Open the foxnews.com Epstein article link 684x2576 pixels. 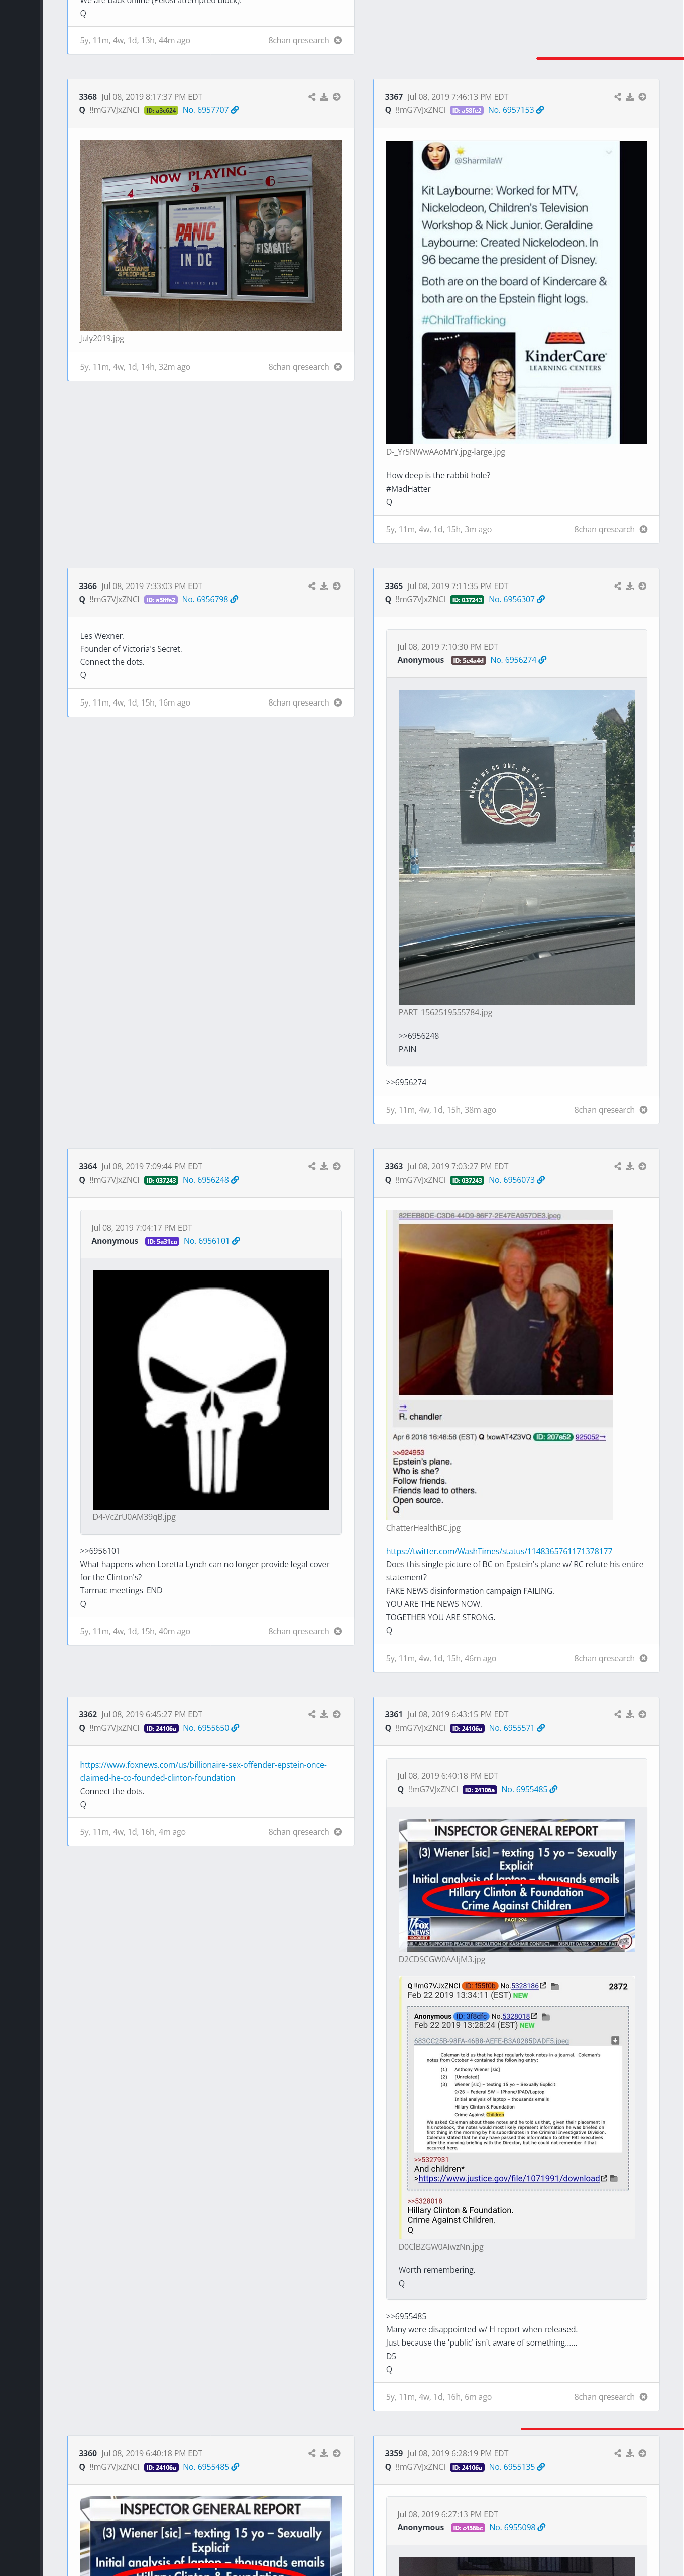(204, 1771)
